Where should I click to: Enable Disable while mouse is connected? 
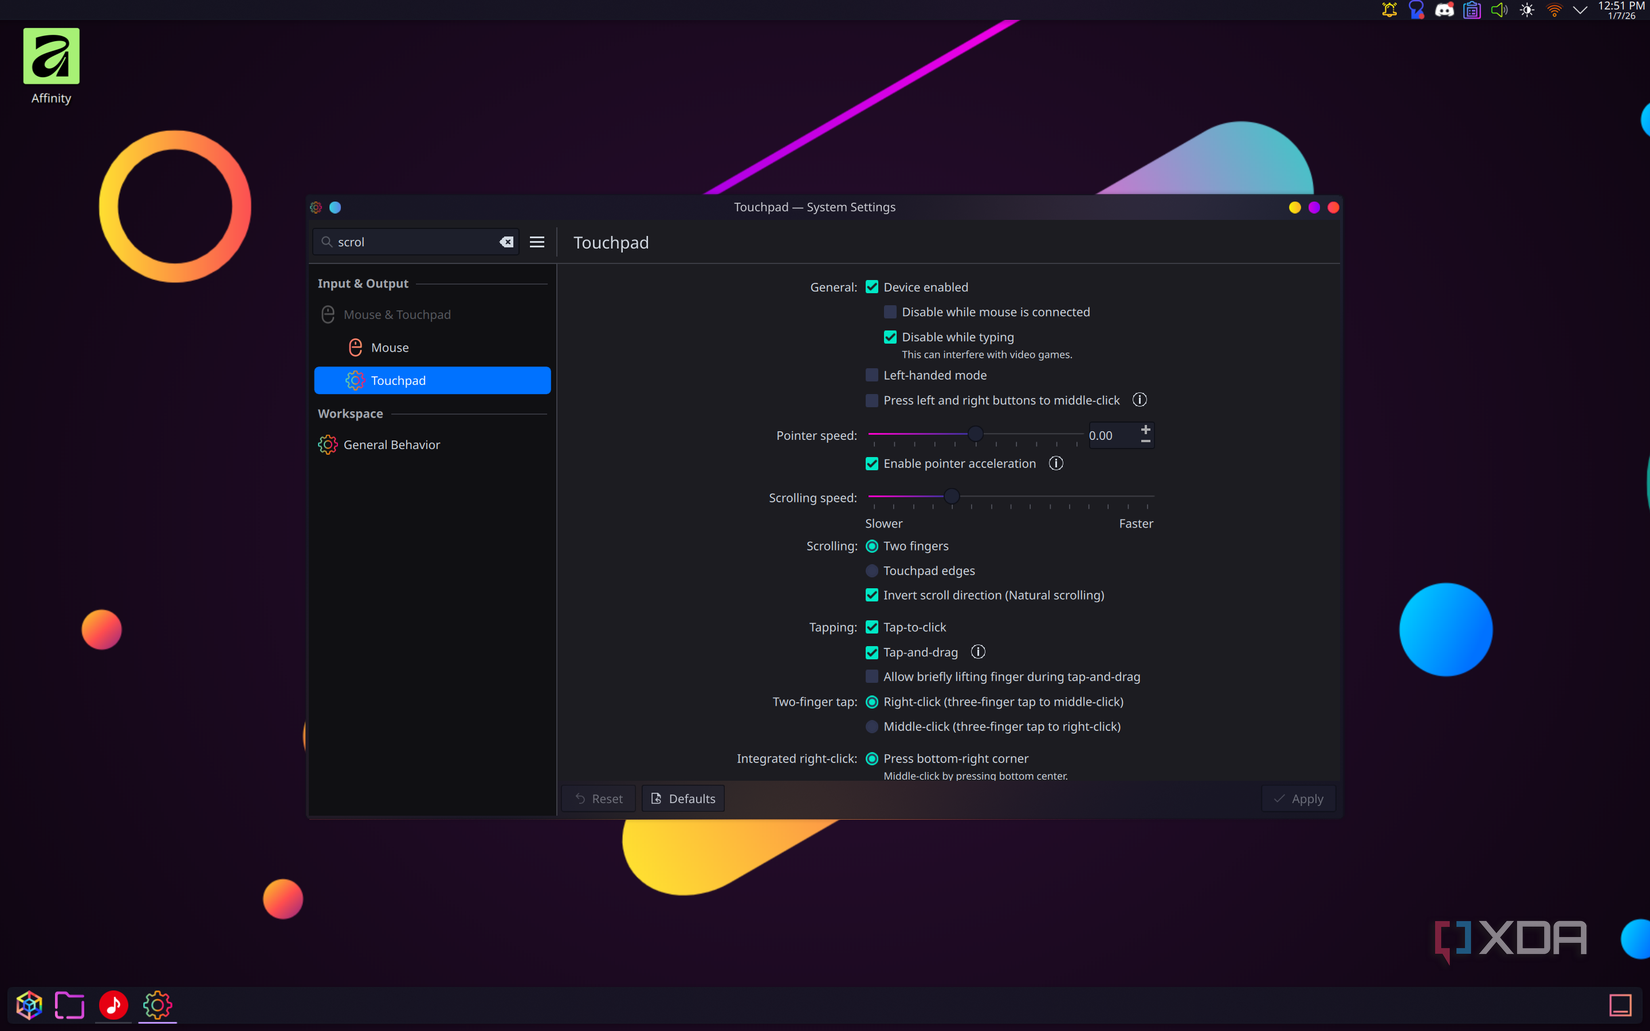coord(890,312)
